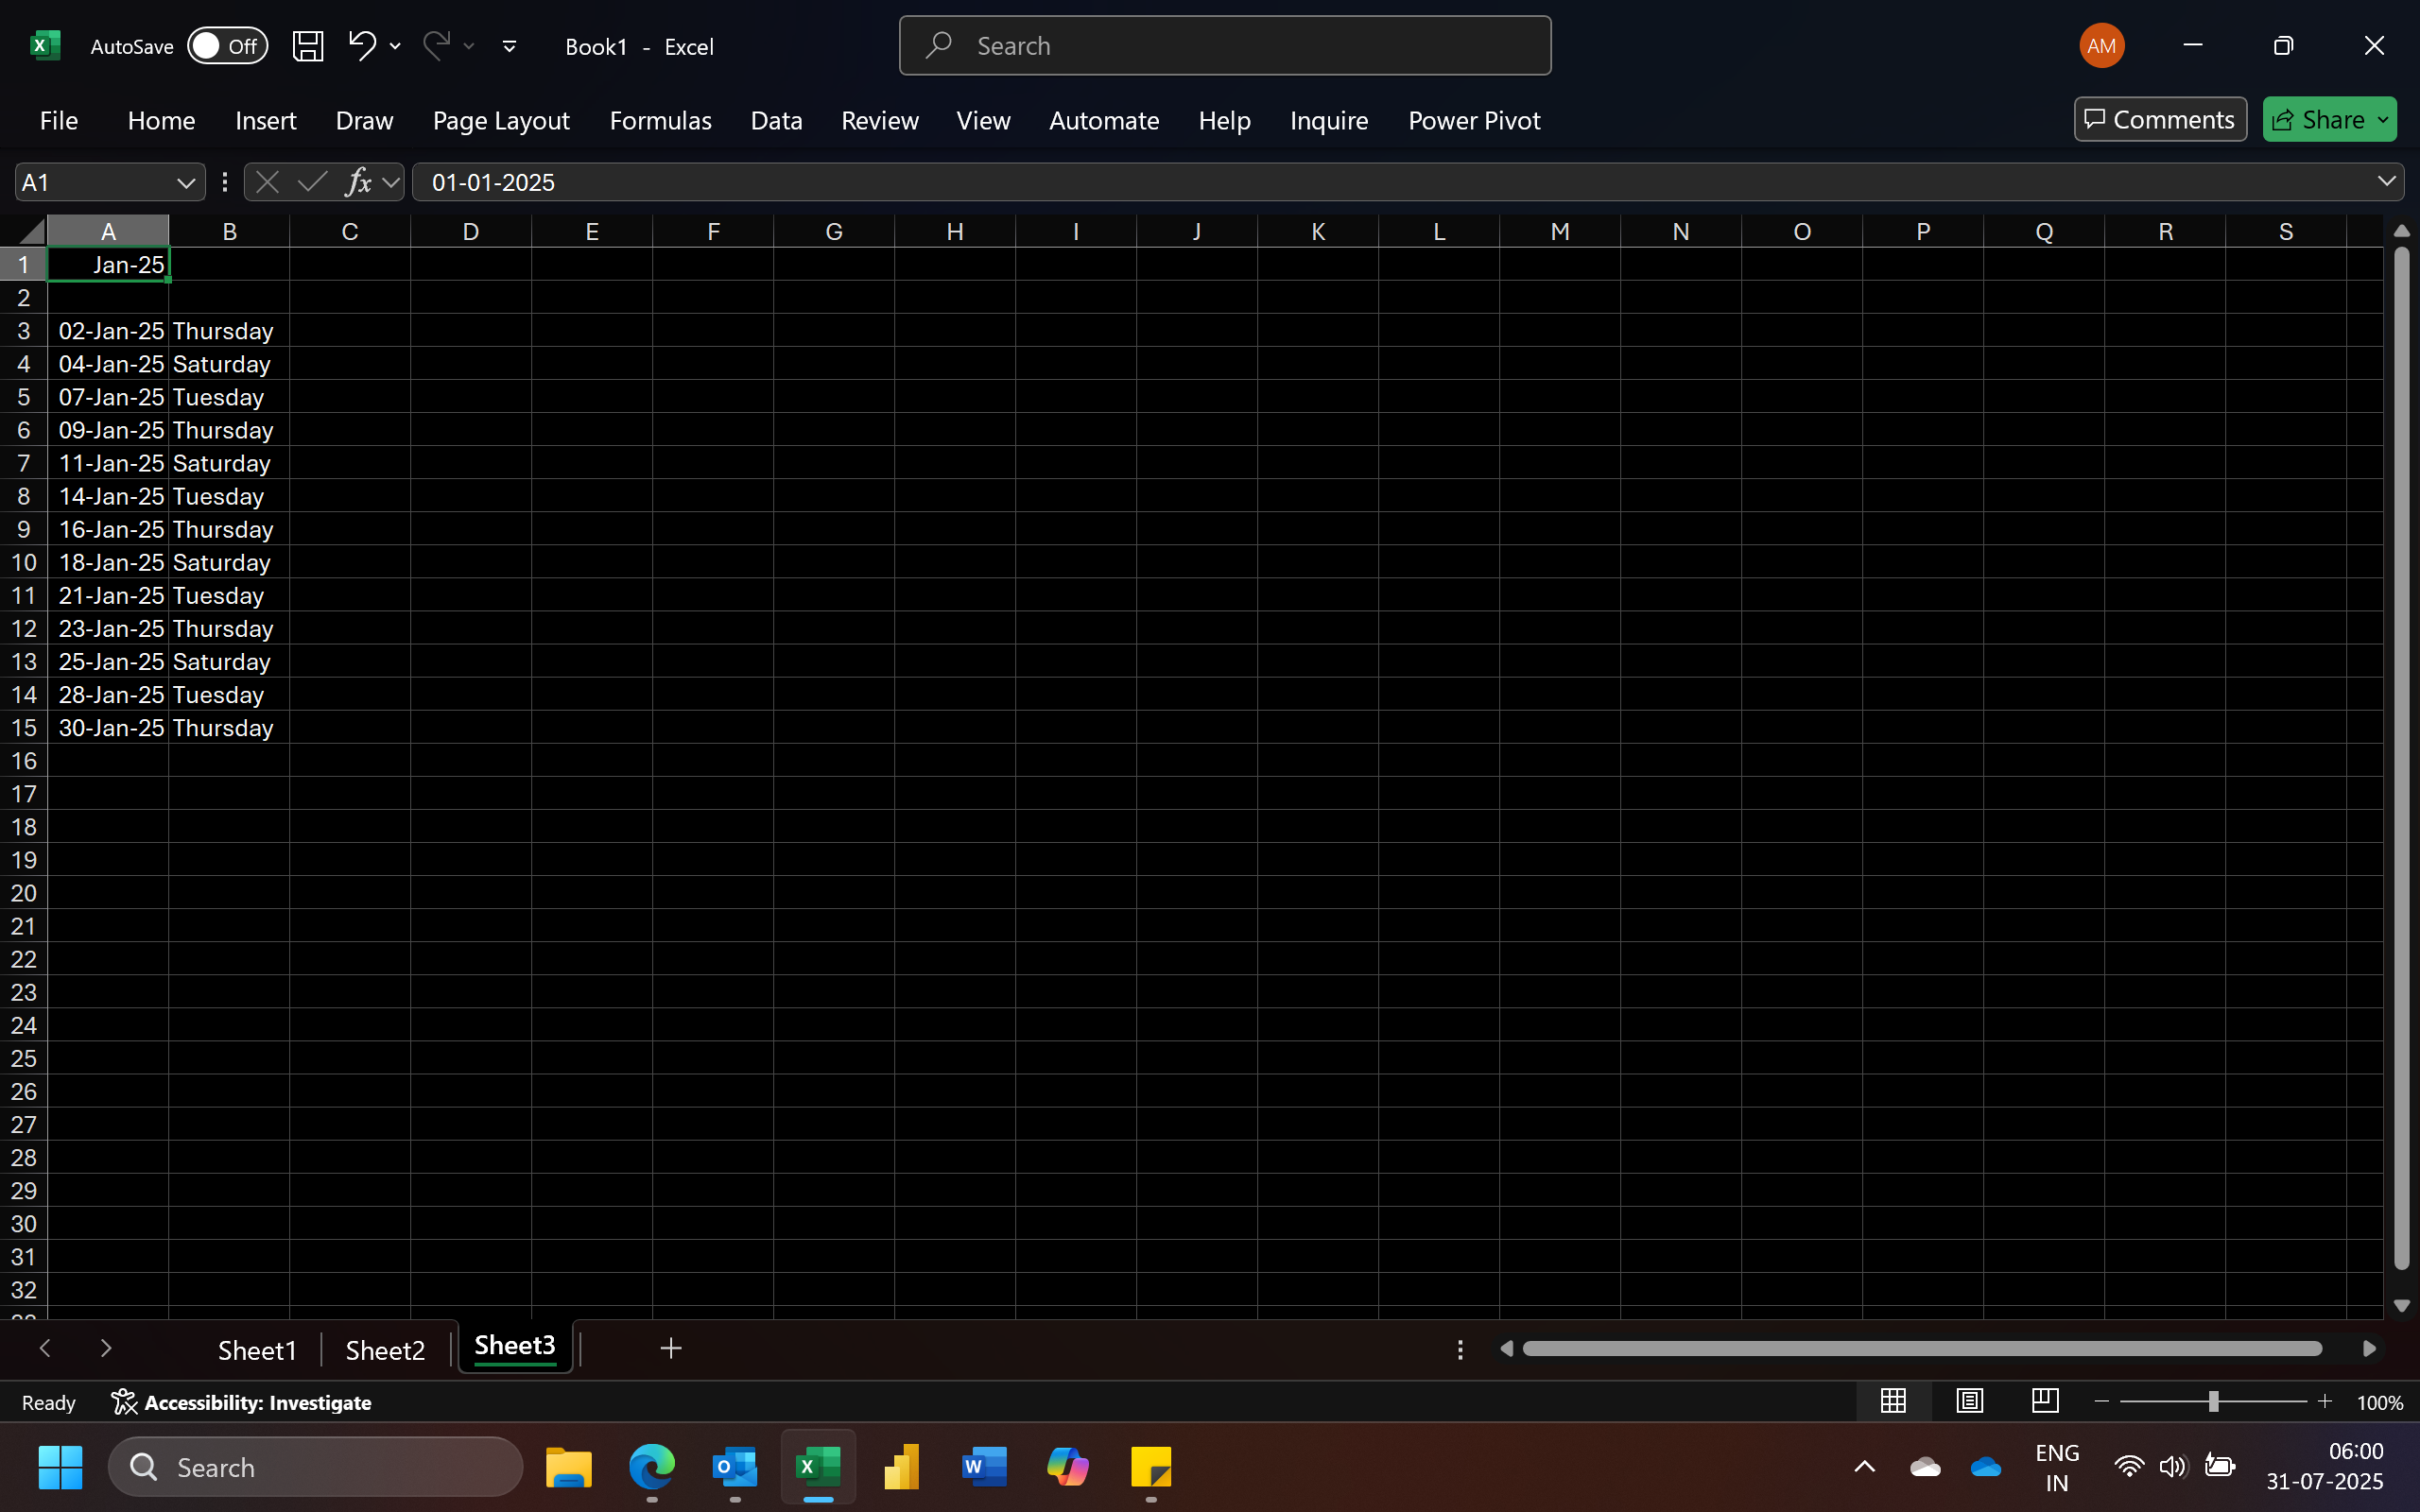
Task: Click the scroll left arrow
Action: click(1506, 1349)
